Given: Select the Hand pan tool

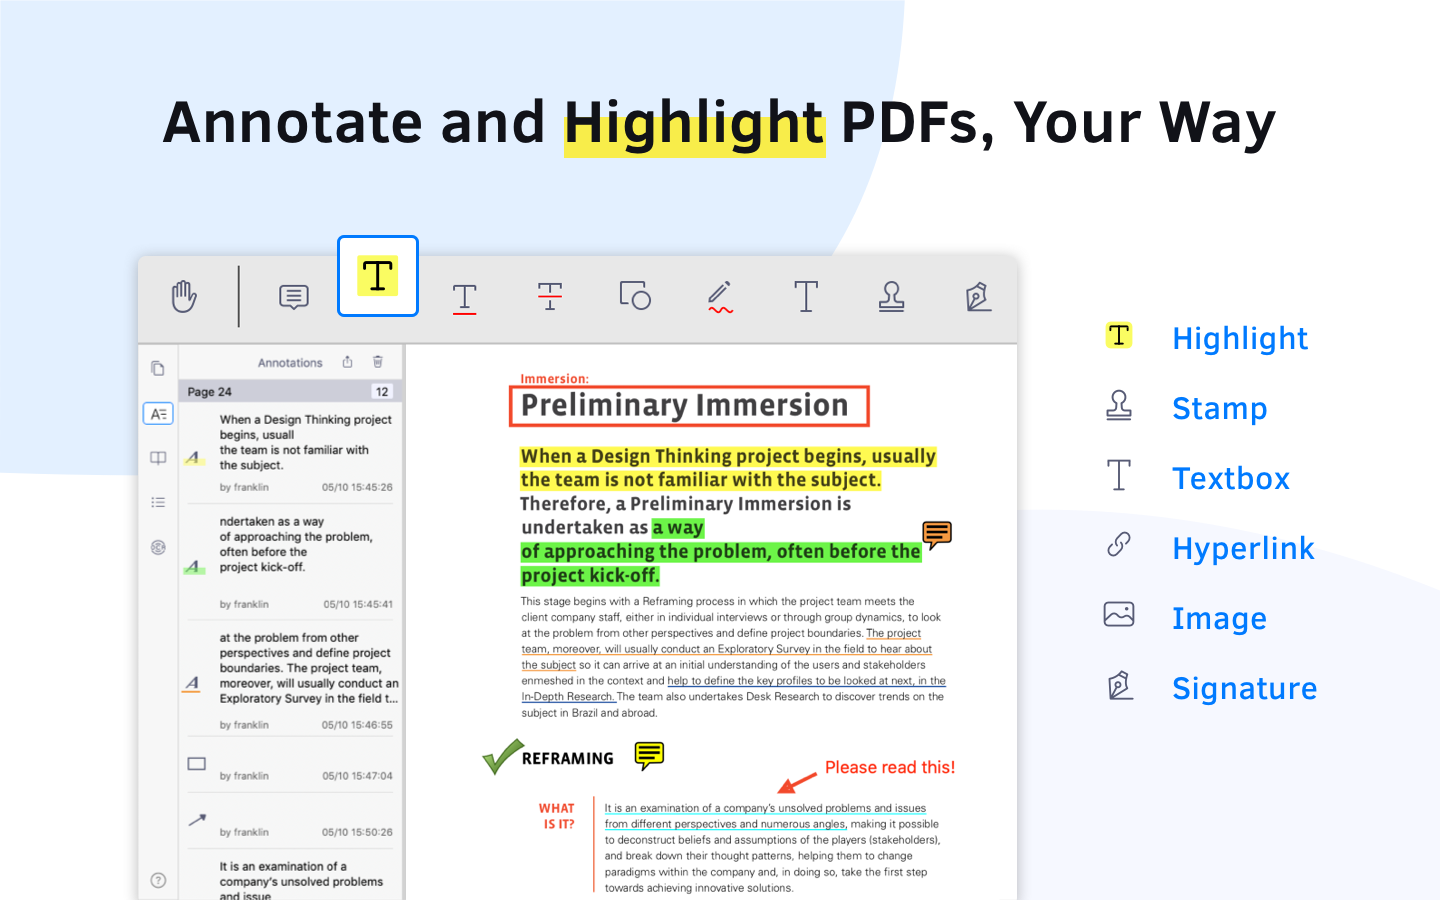Looking at the screenshot, I should (x=184, y=296).
